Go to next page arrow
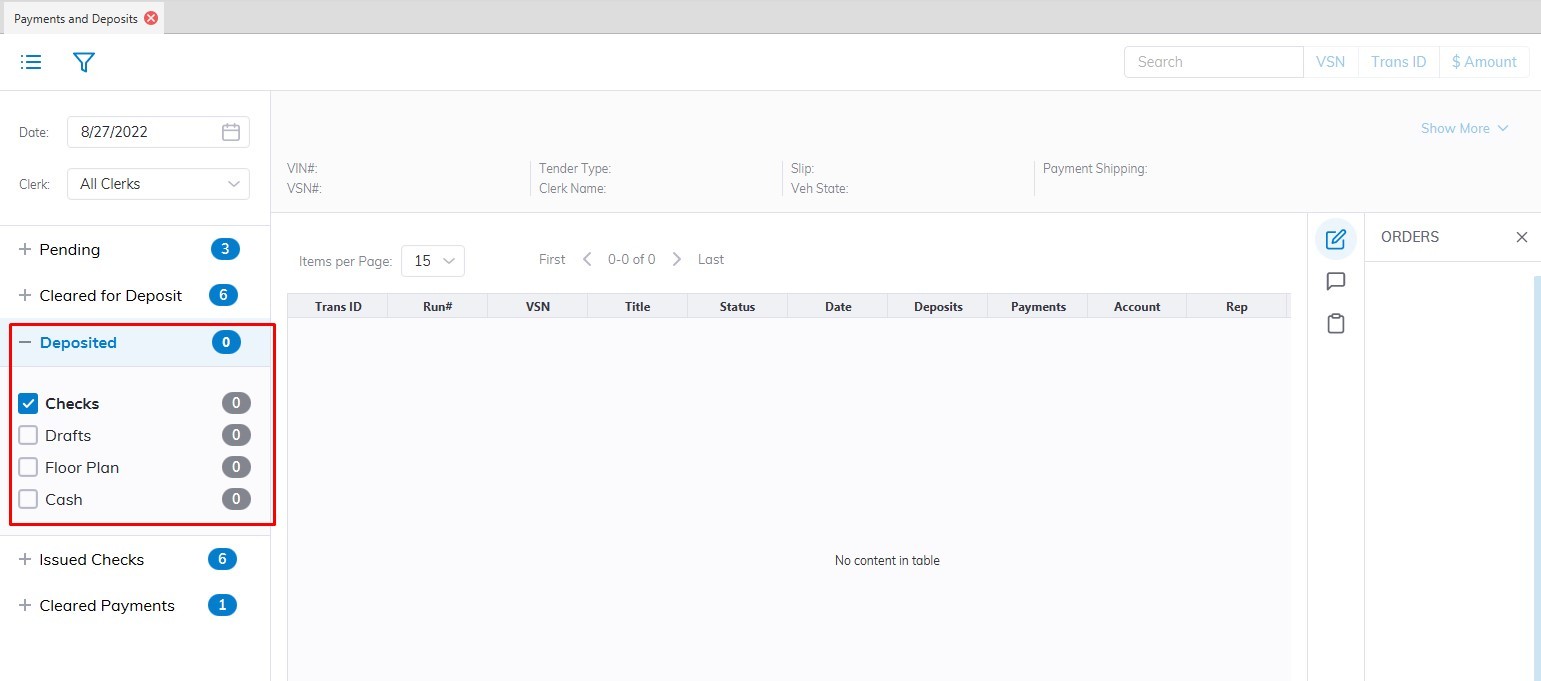This screenshot has width=1541, height=681. tap(677, 260)
